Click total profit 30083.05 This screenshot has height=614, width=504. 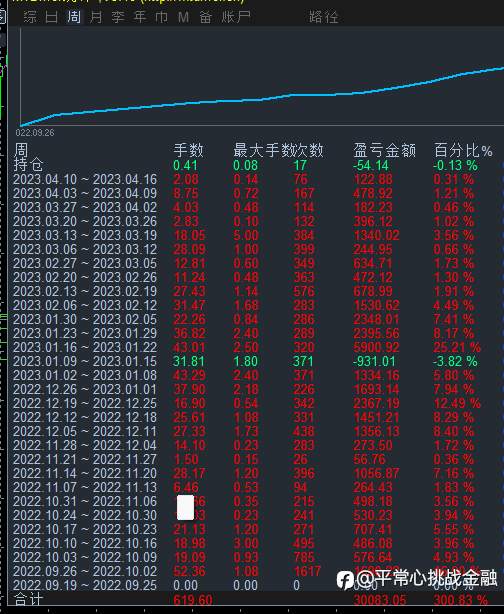pos(380,600)
